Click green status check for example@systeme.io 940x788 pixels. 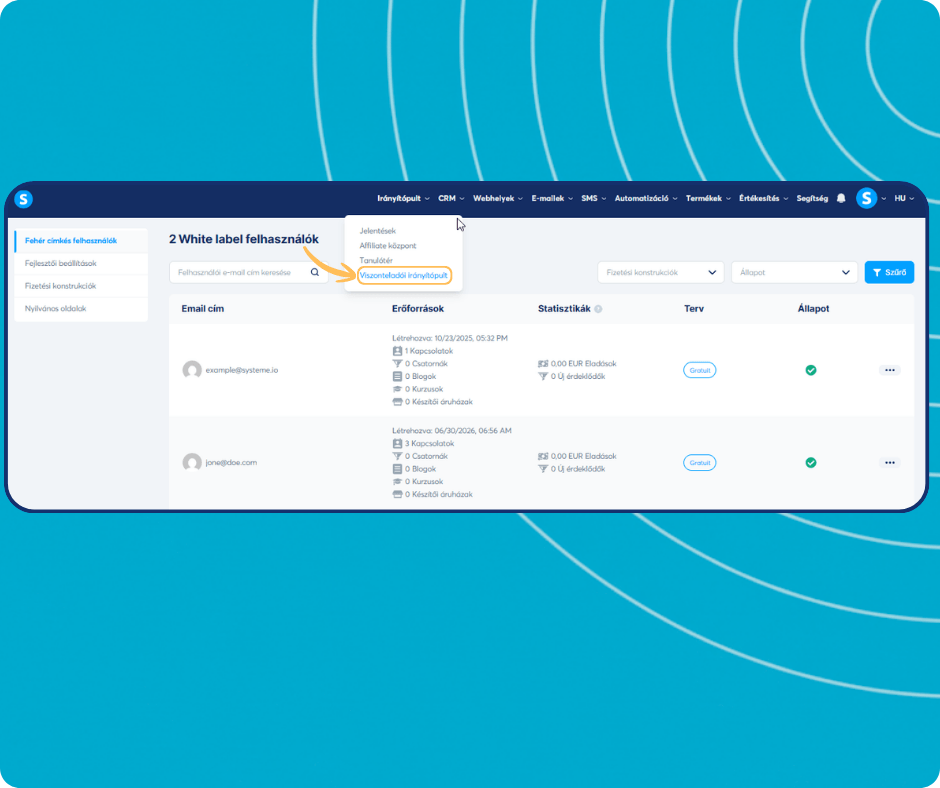point(811,370)
